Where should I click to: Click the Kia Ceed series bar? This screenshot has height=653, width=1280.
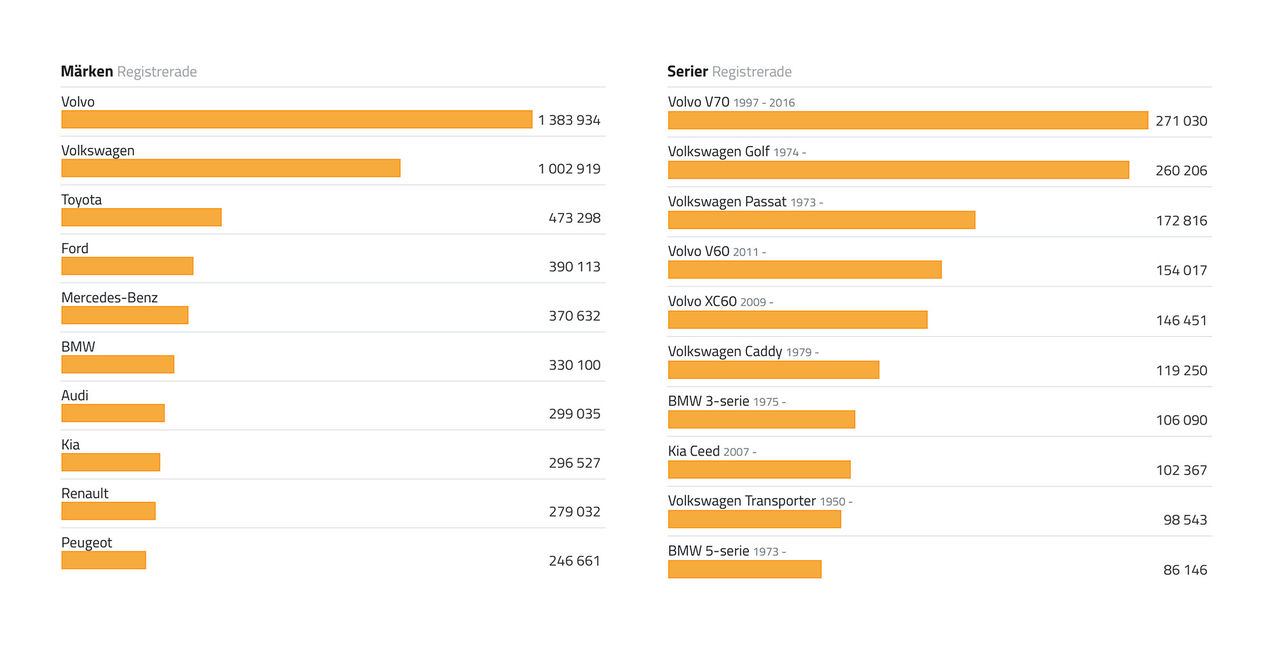click(759, 470)
